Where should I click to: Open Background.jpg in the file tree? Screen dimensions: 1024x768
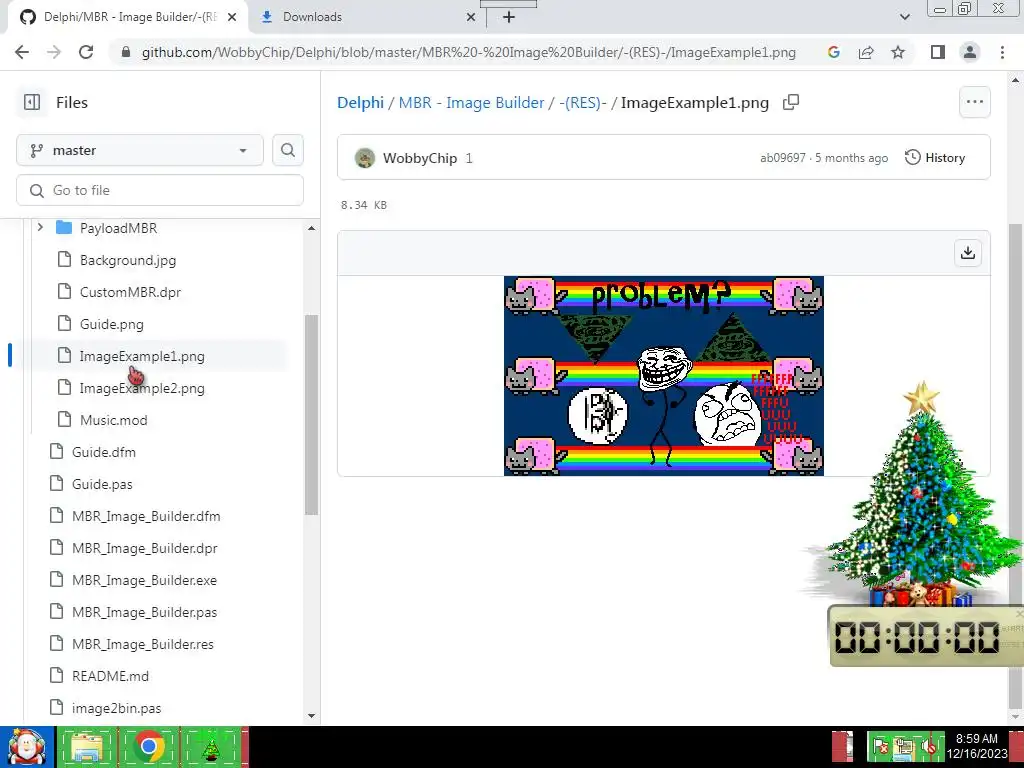(x=128, y=260)
